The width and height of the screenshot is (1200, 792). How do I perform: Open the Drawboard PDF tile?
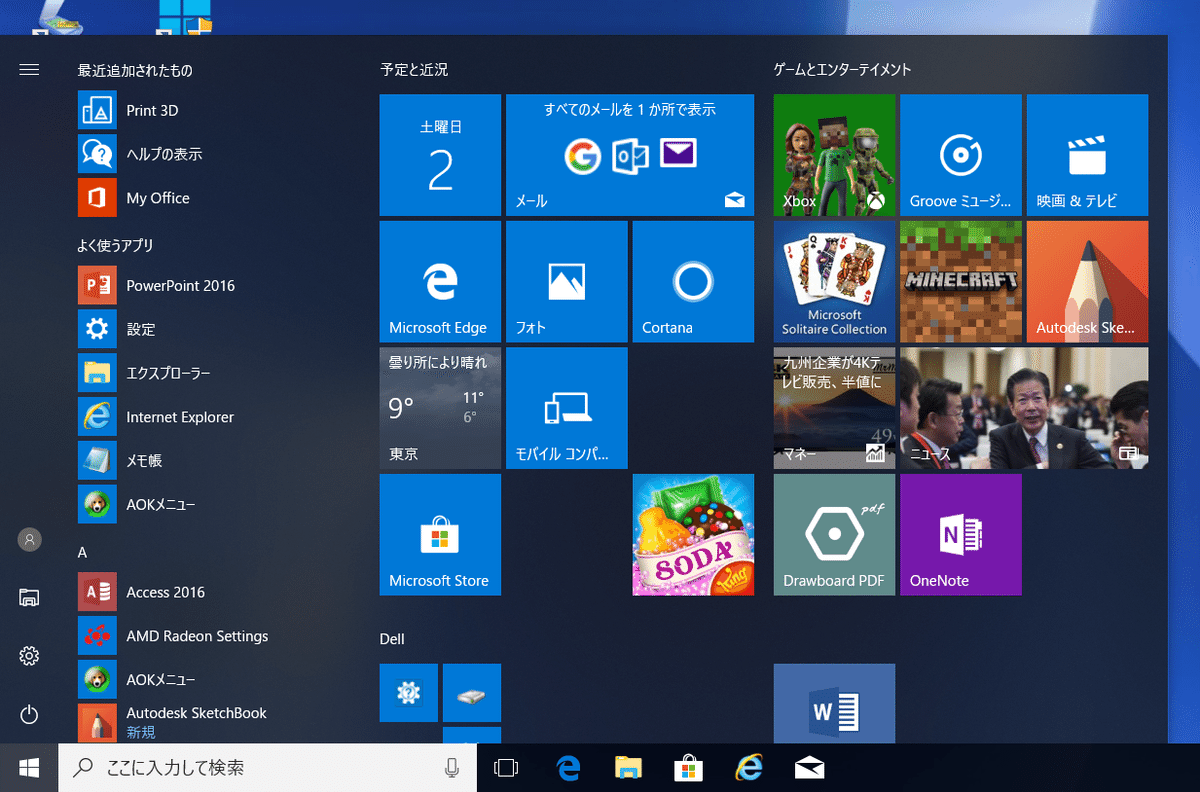(834, 534)
